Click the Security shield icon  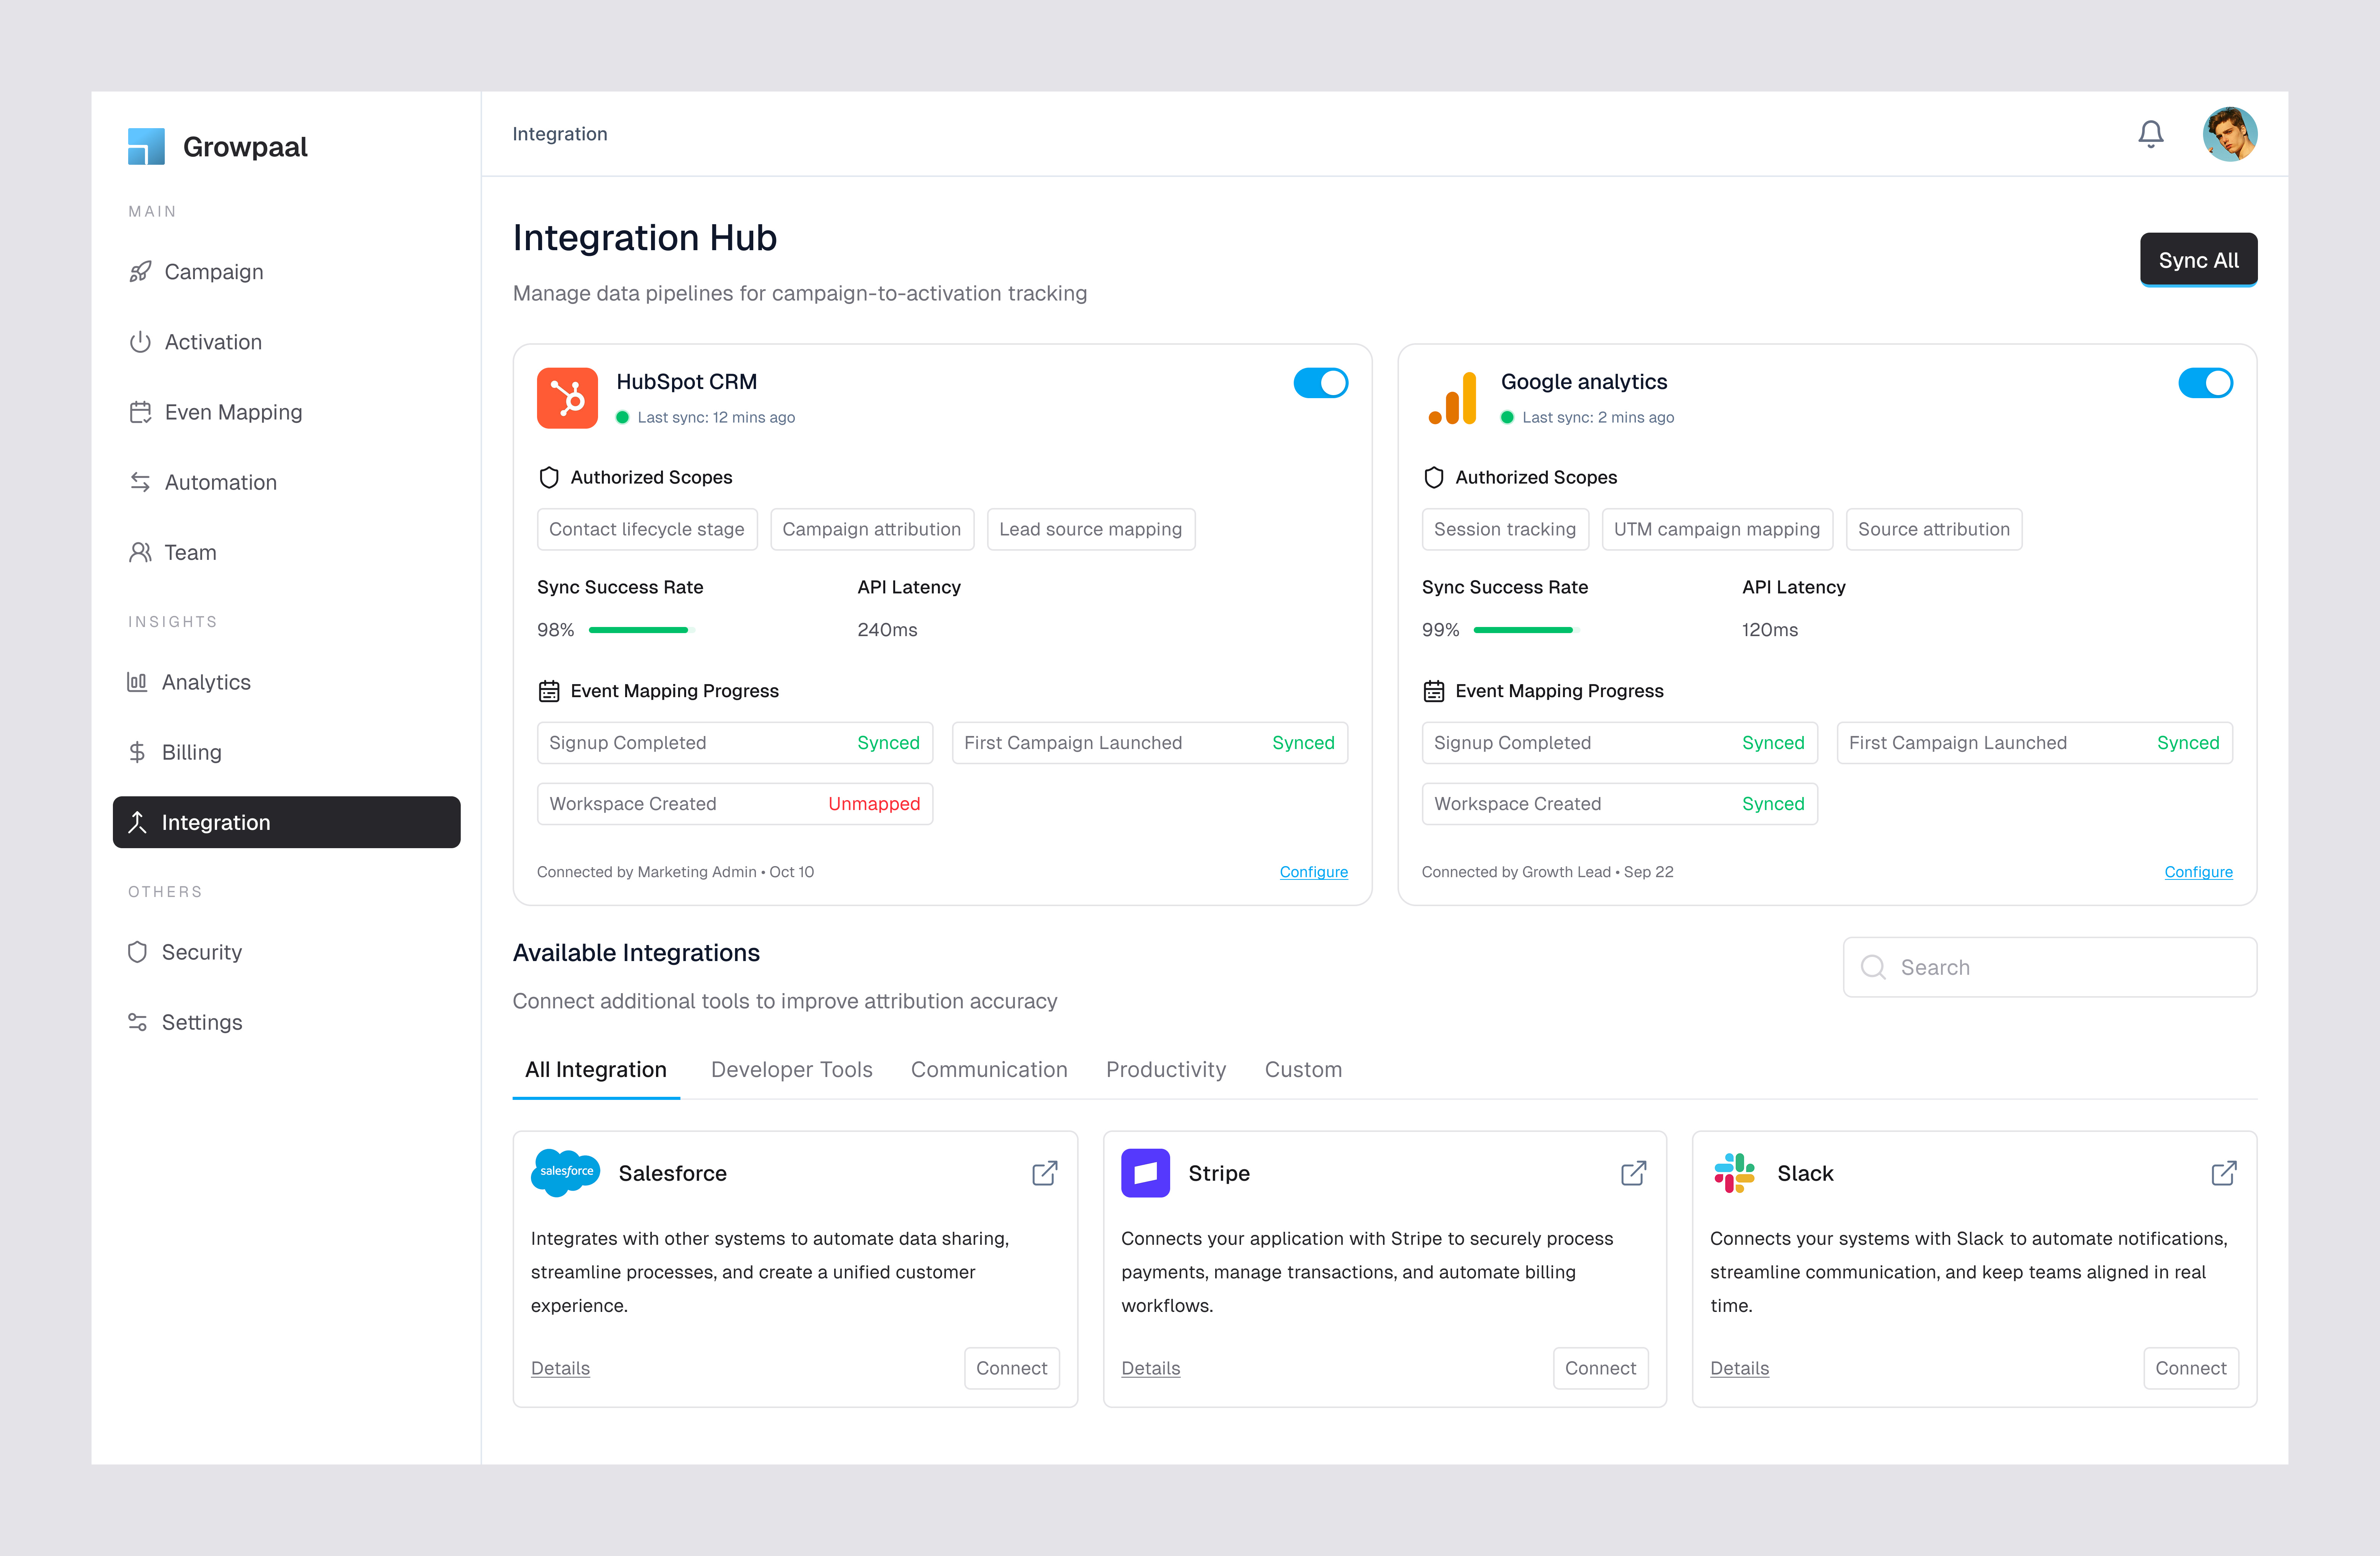coord(137,952)
